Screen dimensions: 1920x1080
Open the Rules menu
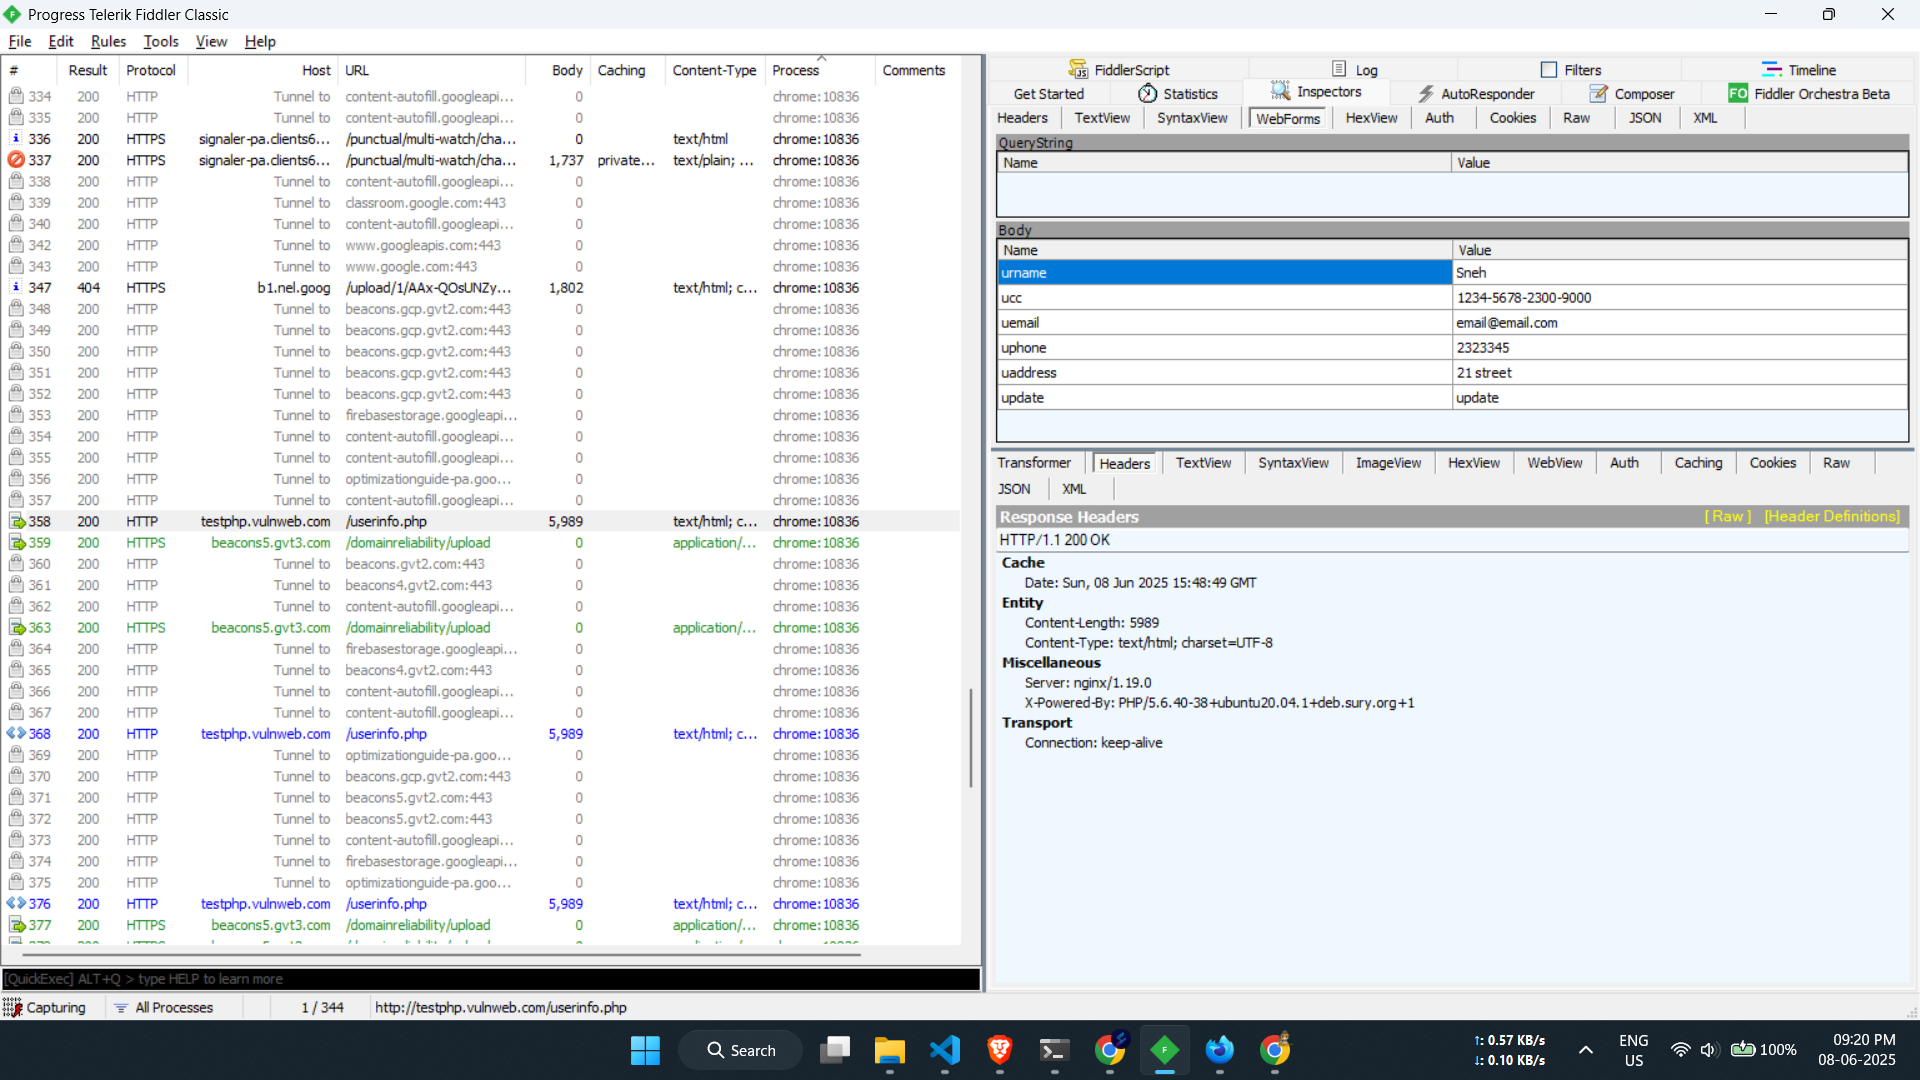(x=108, y=41)
